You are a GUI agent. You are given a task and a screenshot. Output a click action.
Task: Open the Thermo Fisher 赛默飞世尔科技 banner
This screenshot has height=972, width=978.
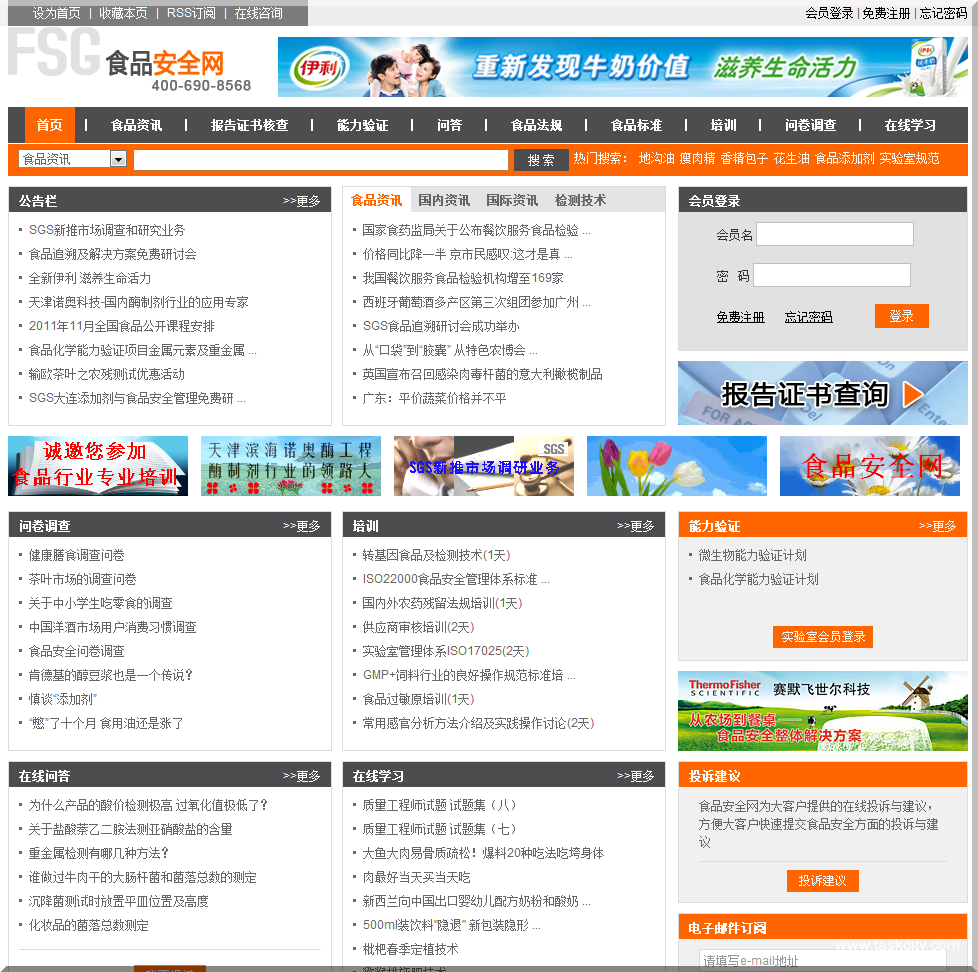tap(822, 711)
